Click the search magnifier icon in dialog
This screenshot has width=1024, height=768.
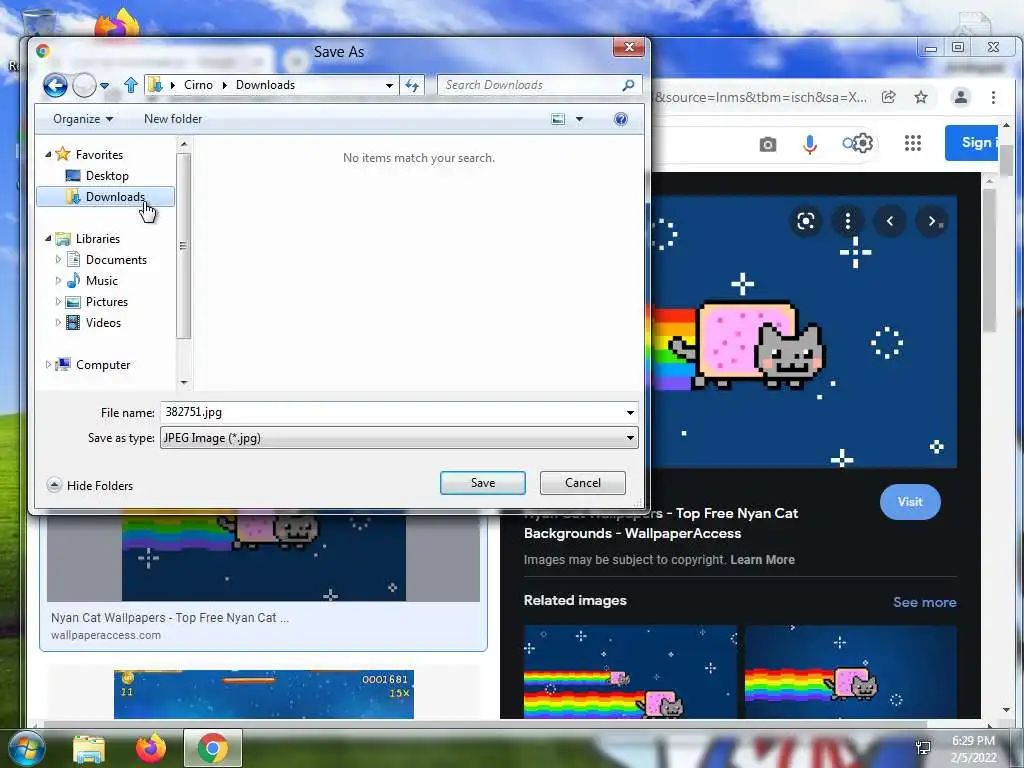[628, 85]
